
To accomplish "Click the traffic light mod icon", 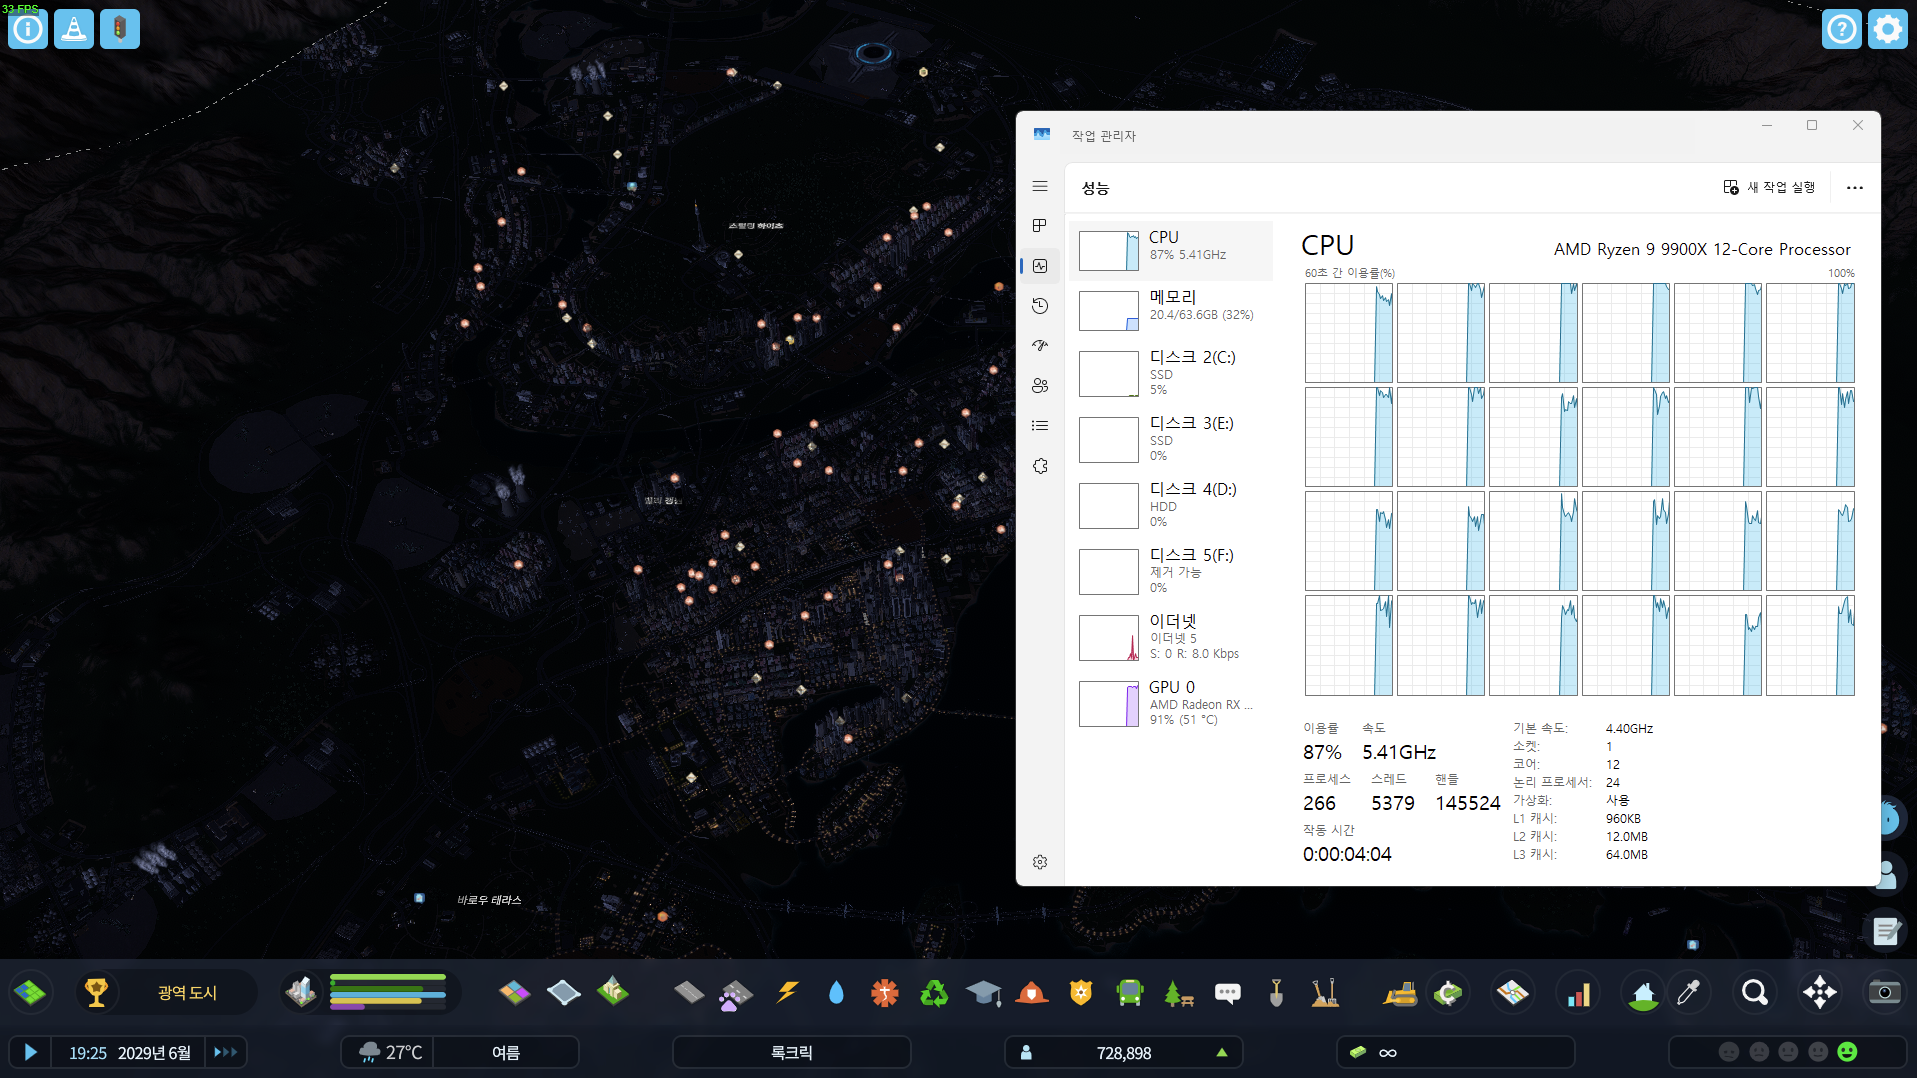I will tap(120, 29).
